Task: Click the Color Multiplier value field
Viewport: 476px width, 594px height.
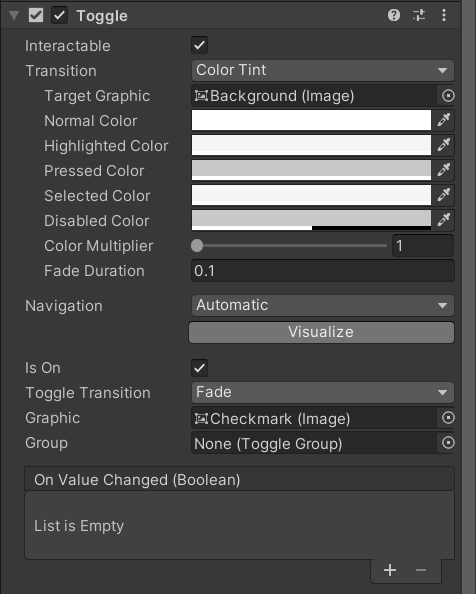Action: (423, 246)
